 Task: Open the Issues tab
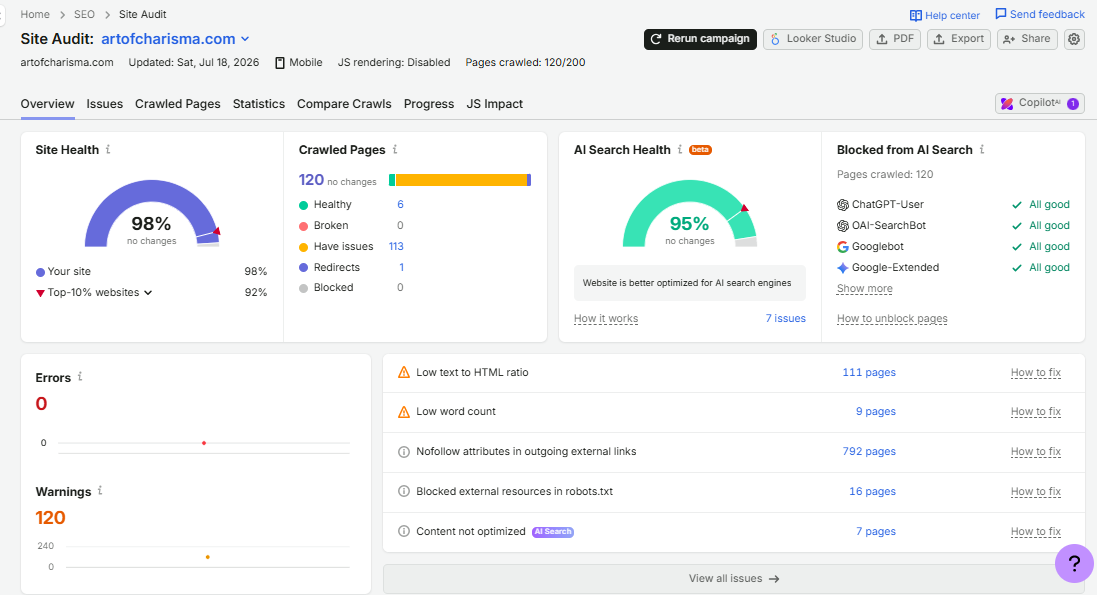pos(105,104)
